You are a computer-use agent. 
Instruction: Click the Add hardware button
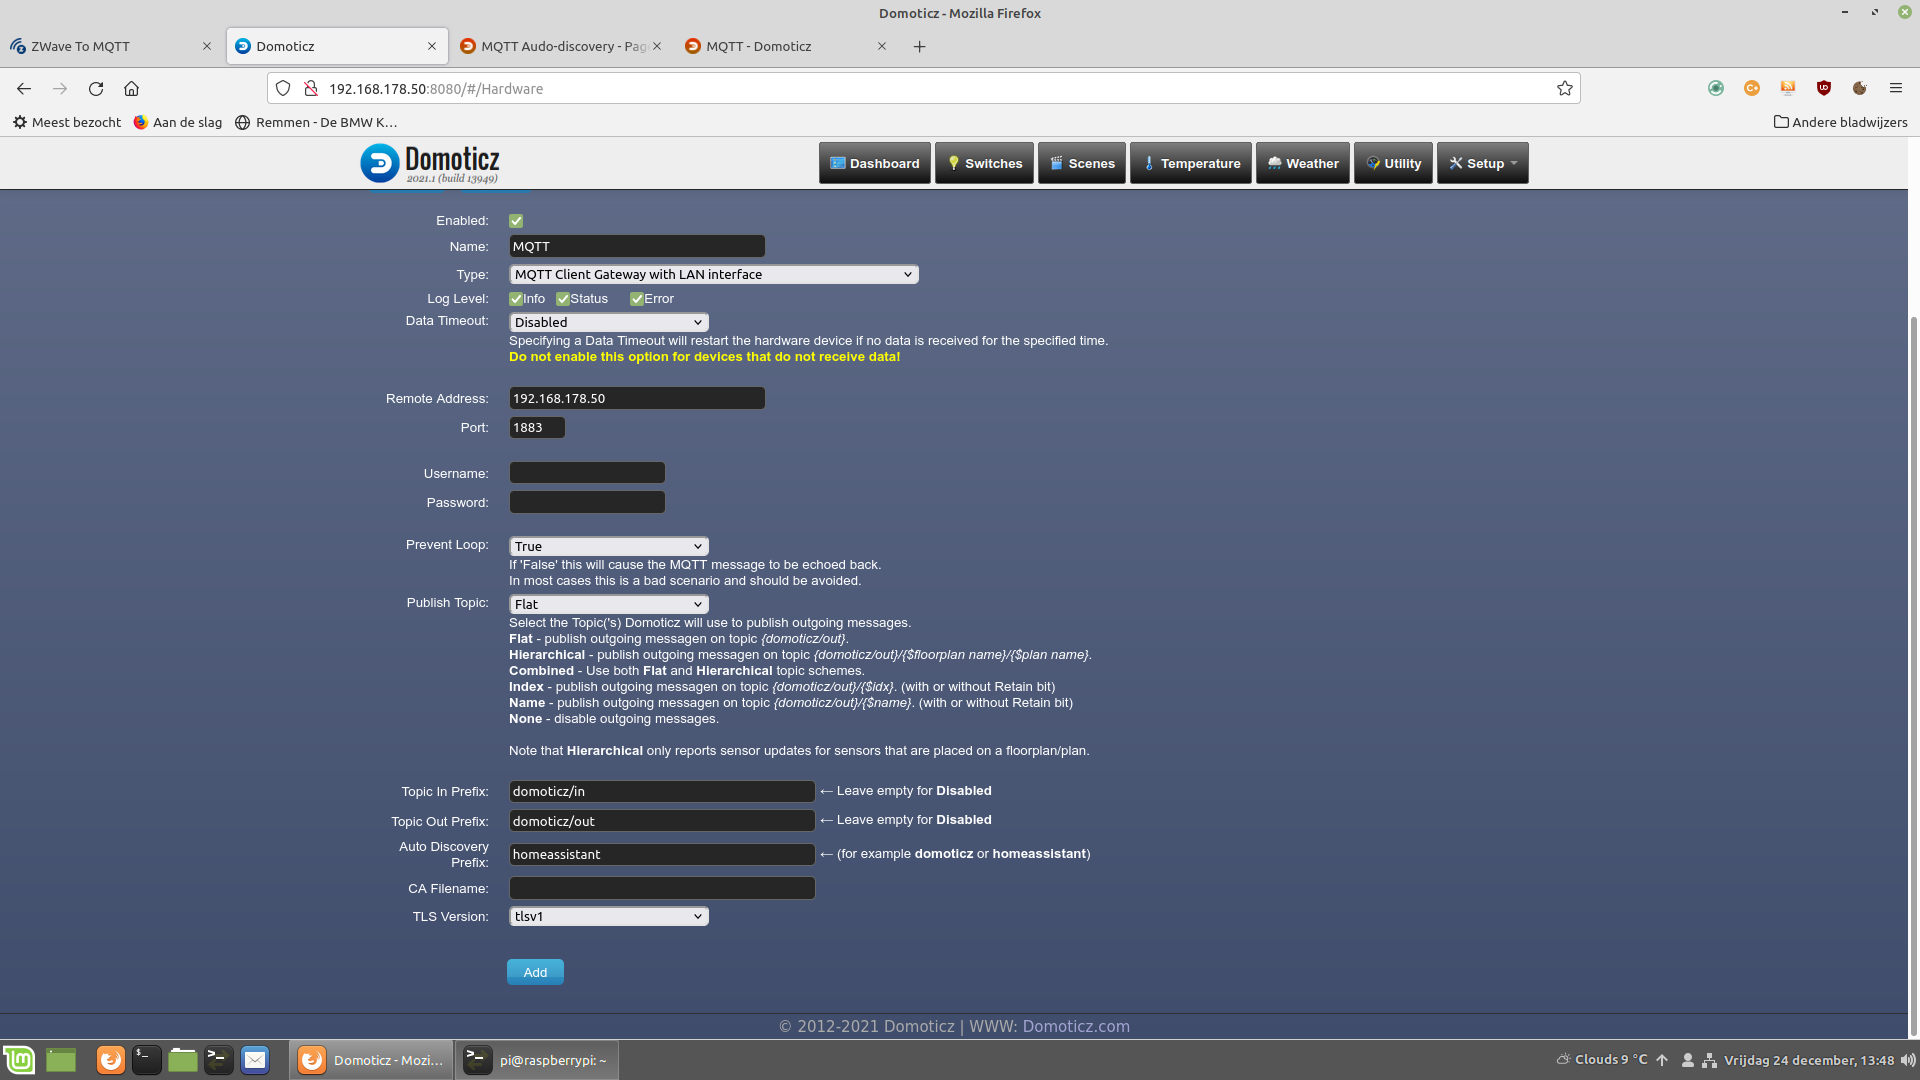(535, 972)
